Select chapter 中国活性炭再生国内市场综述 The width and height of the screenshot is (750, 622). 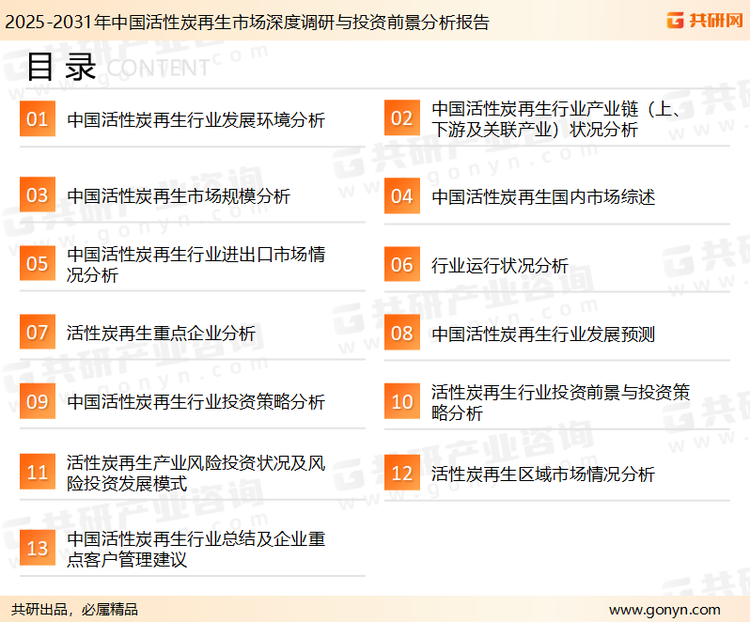coord(543,196)
